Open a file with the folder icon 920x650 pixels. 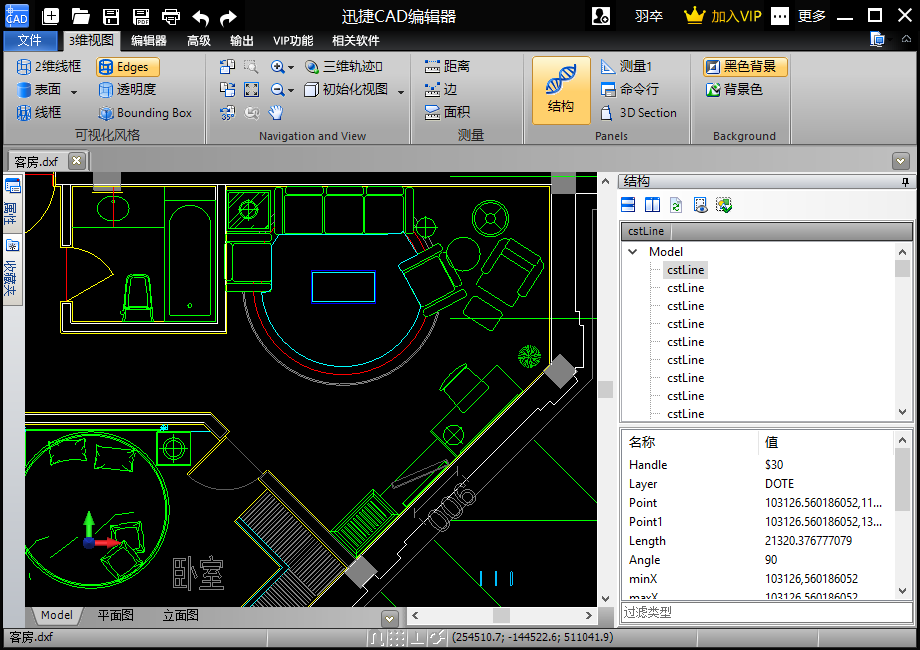coord(80,16)
